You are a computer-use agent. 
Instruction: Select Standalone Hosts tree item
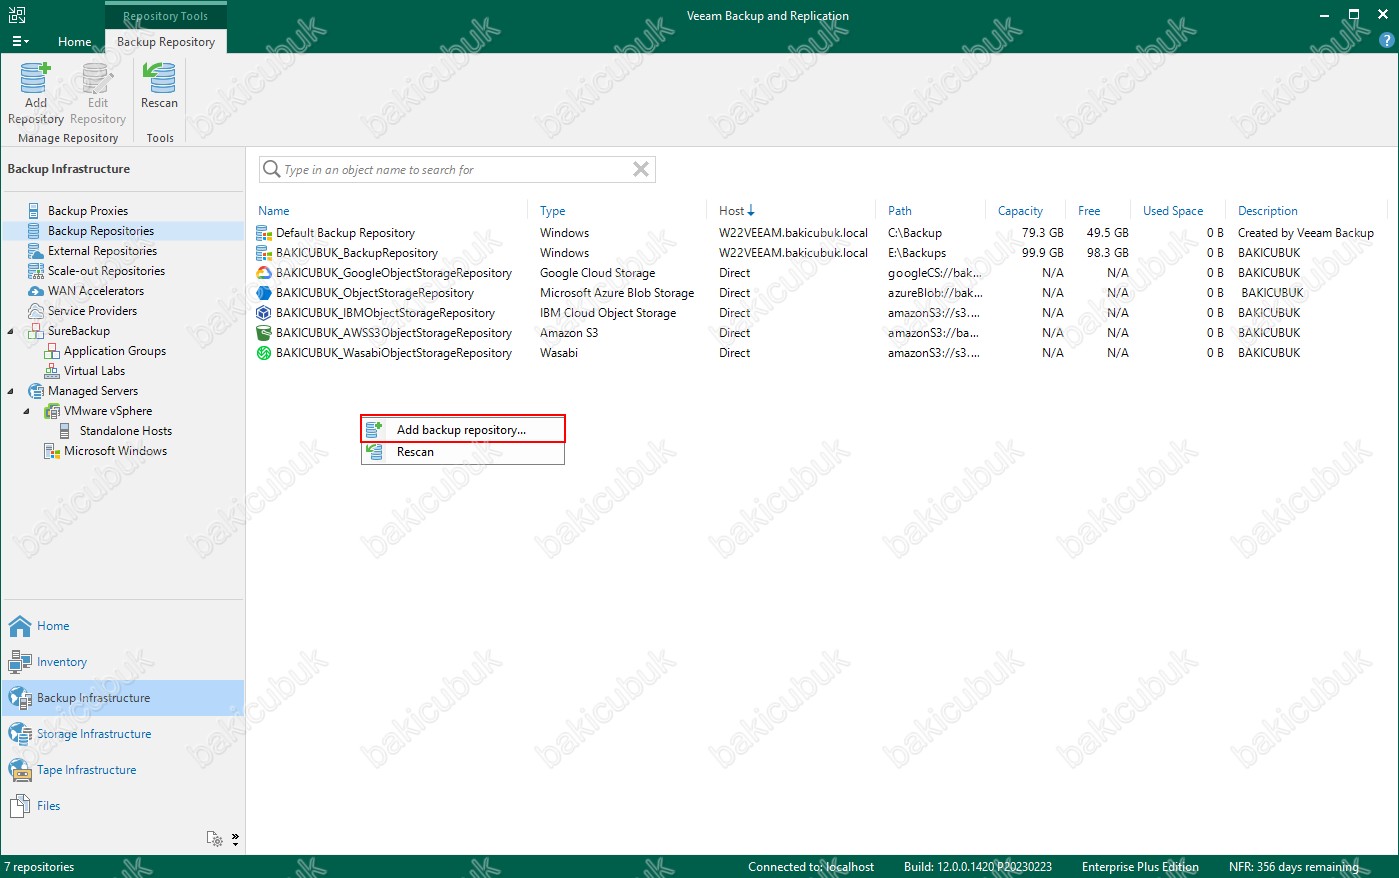point(126,431)
